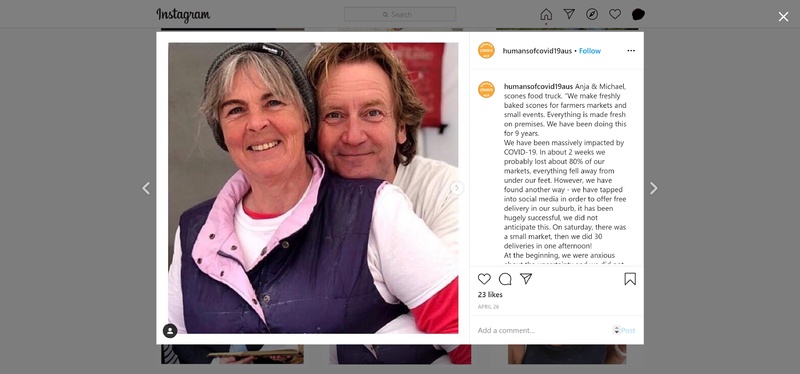Image resolution: width=800 pixels, height=374 pixels.
Task: Go to previous post arrow
Action: click(x=146, y=188)
